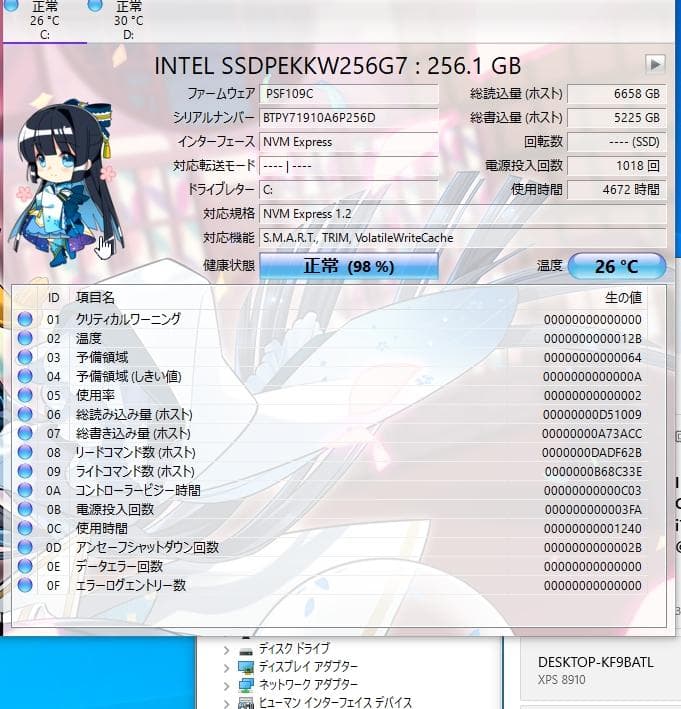Click status icon of 0D アンセーフシャットダウン回数
The image size is (681, 709).
point(25,547)
